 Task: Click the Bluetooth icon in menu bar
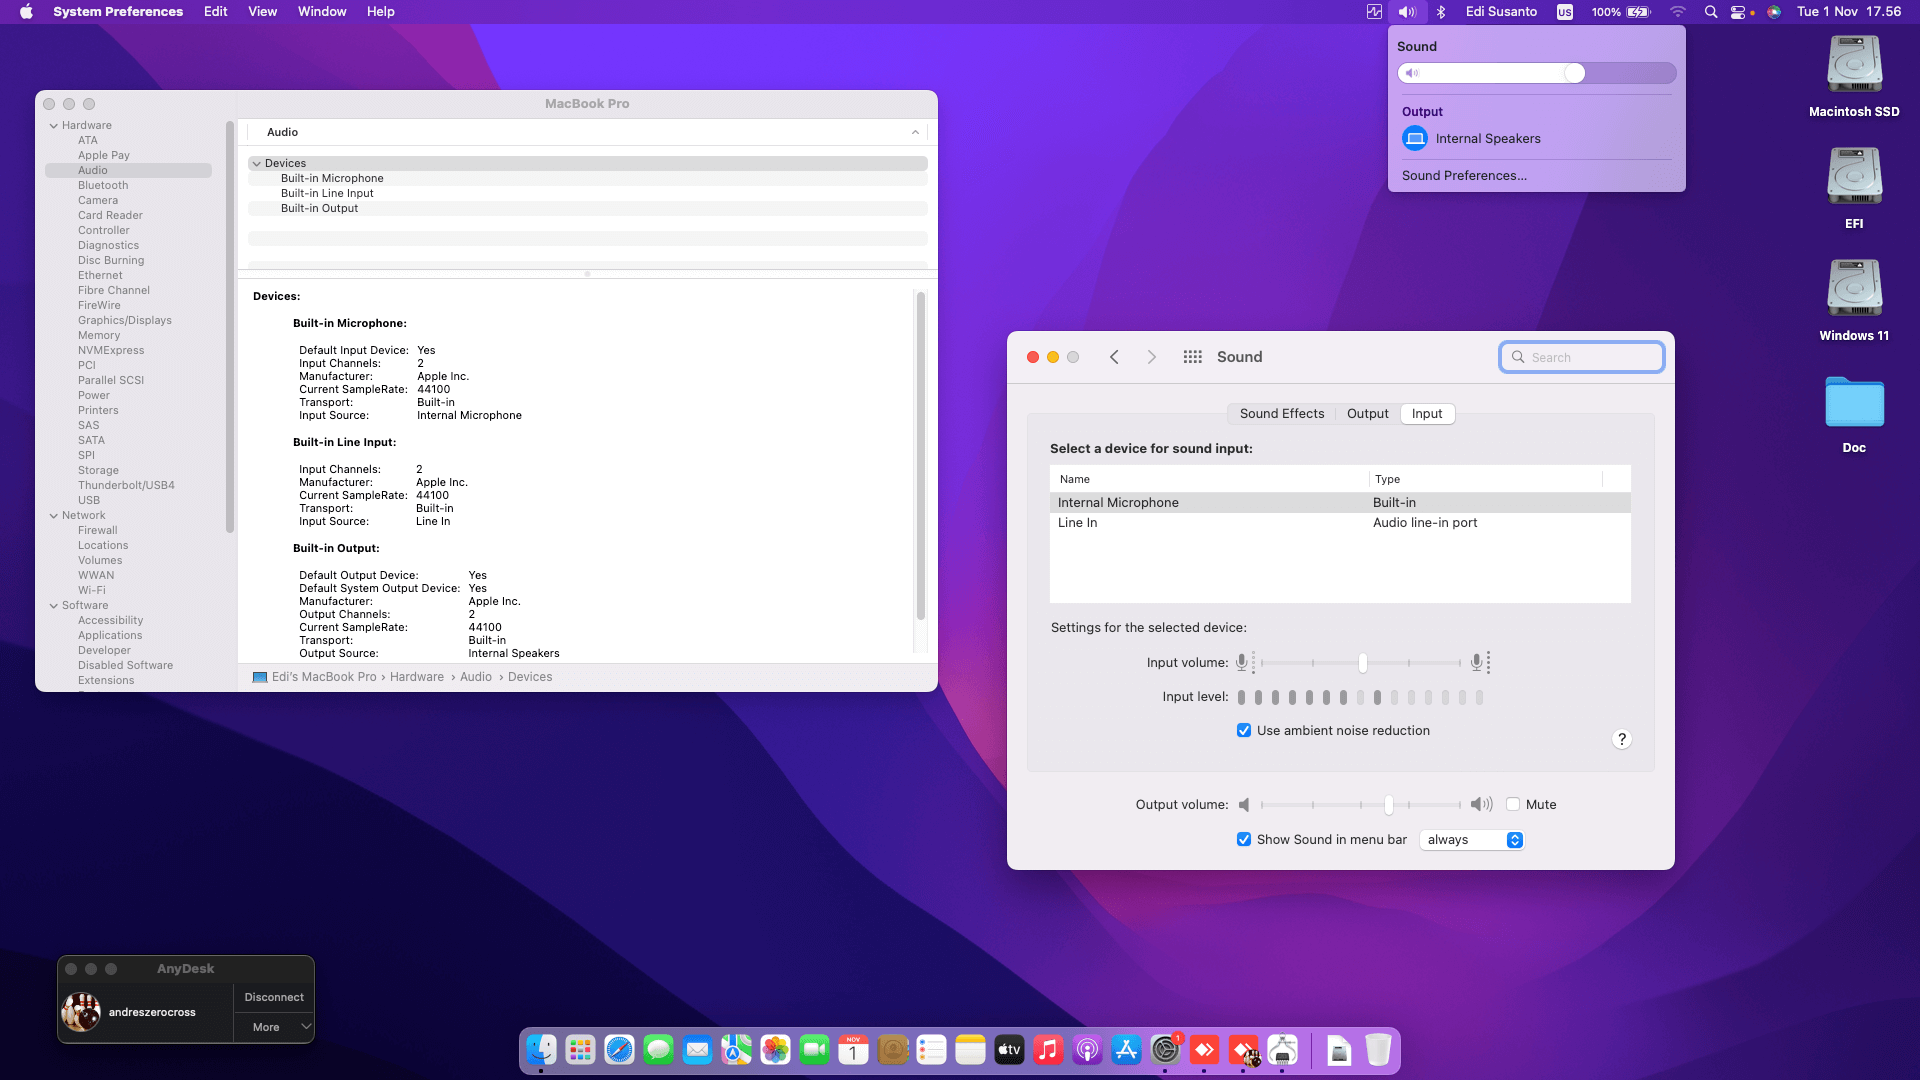point(1441,12)
